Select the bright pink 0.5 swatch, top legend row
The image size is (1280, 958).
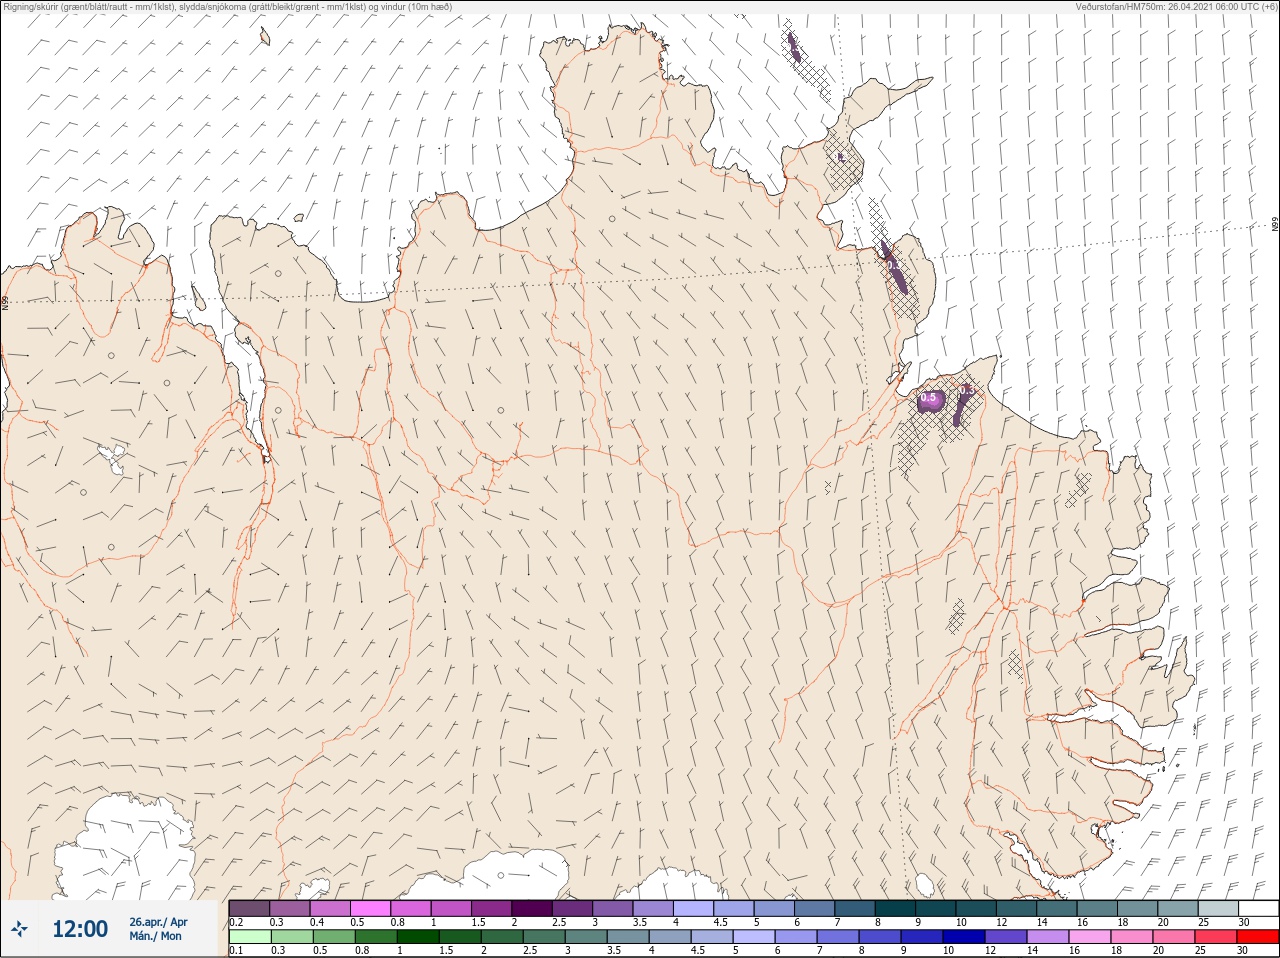click(370, 909)
